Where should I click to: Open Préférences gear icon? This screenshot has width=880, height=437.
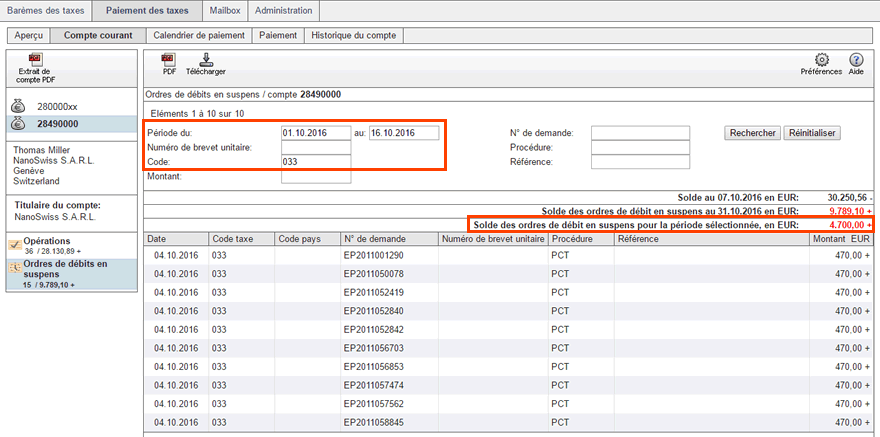(821, 65)
